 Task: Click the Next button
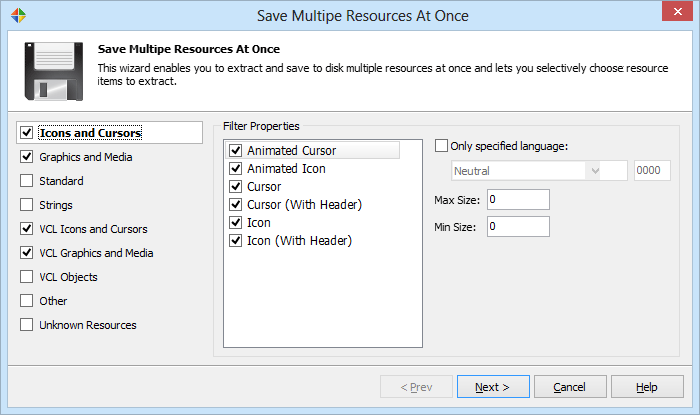click(493, 387)
